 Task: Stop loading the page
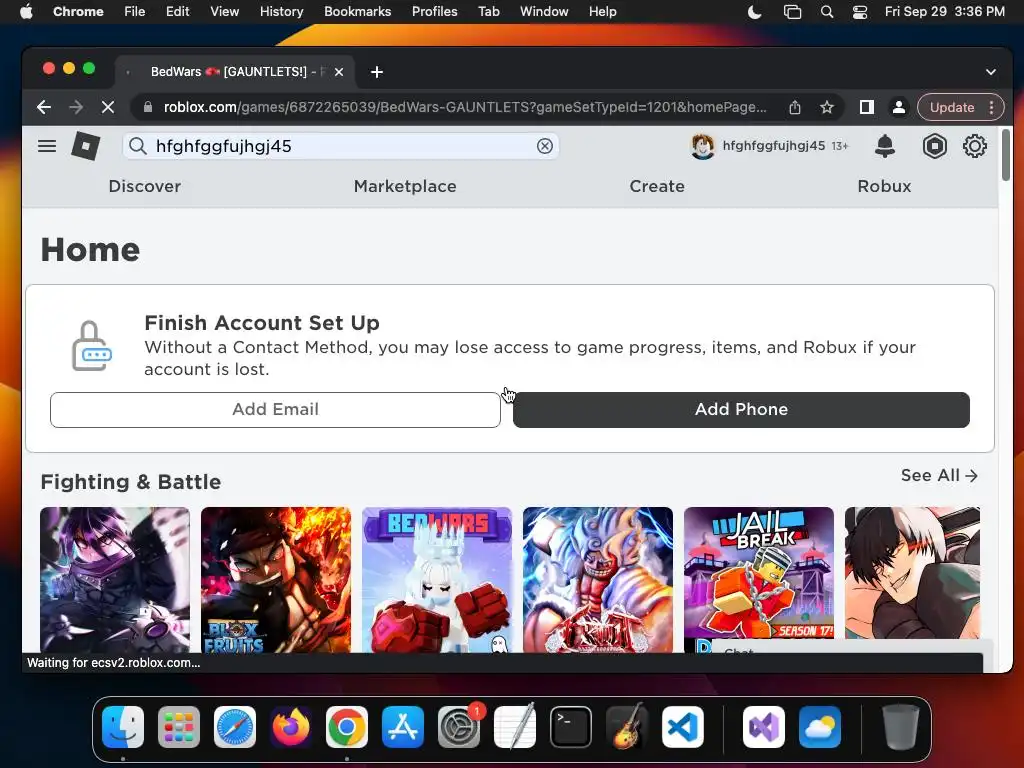click(x=108, y=107)
